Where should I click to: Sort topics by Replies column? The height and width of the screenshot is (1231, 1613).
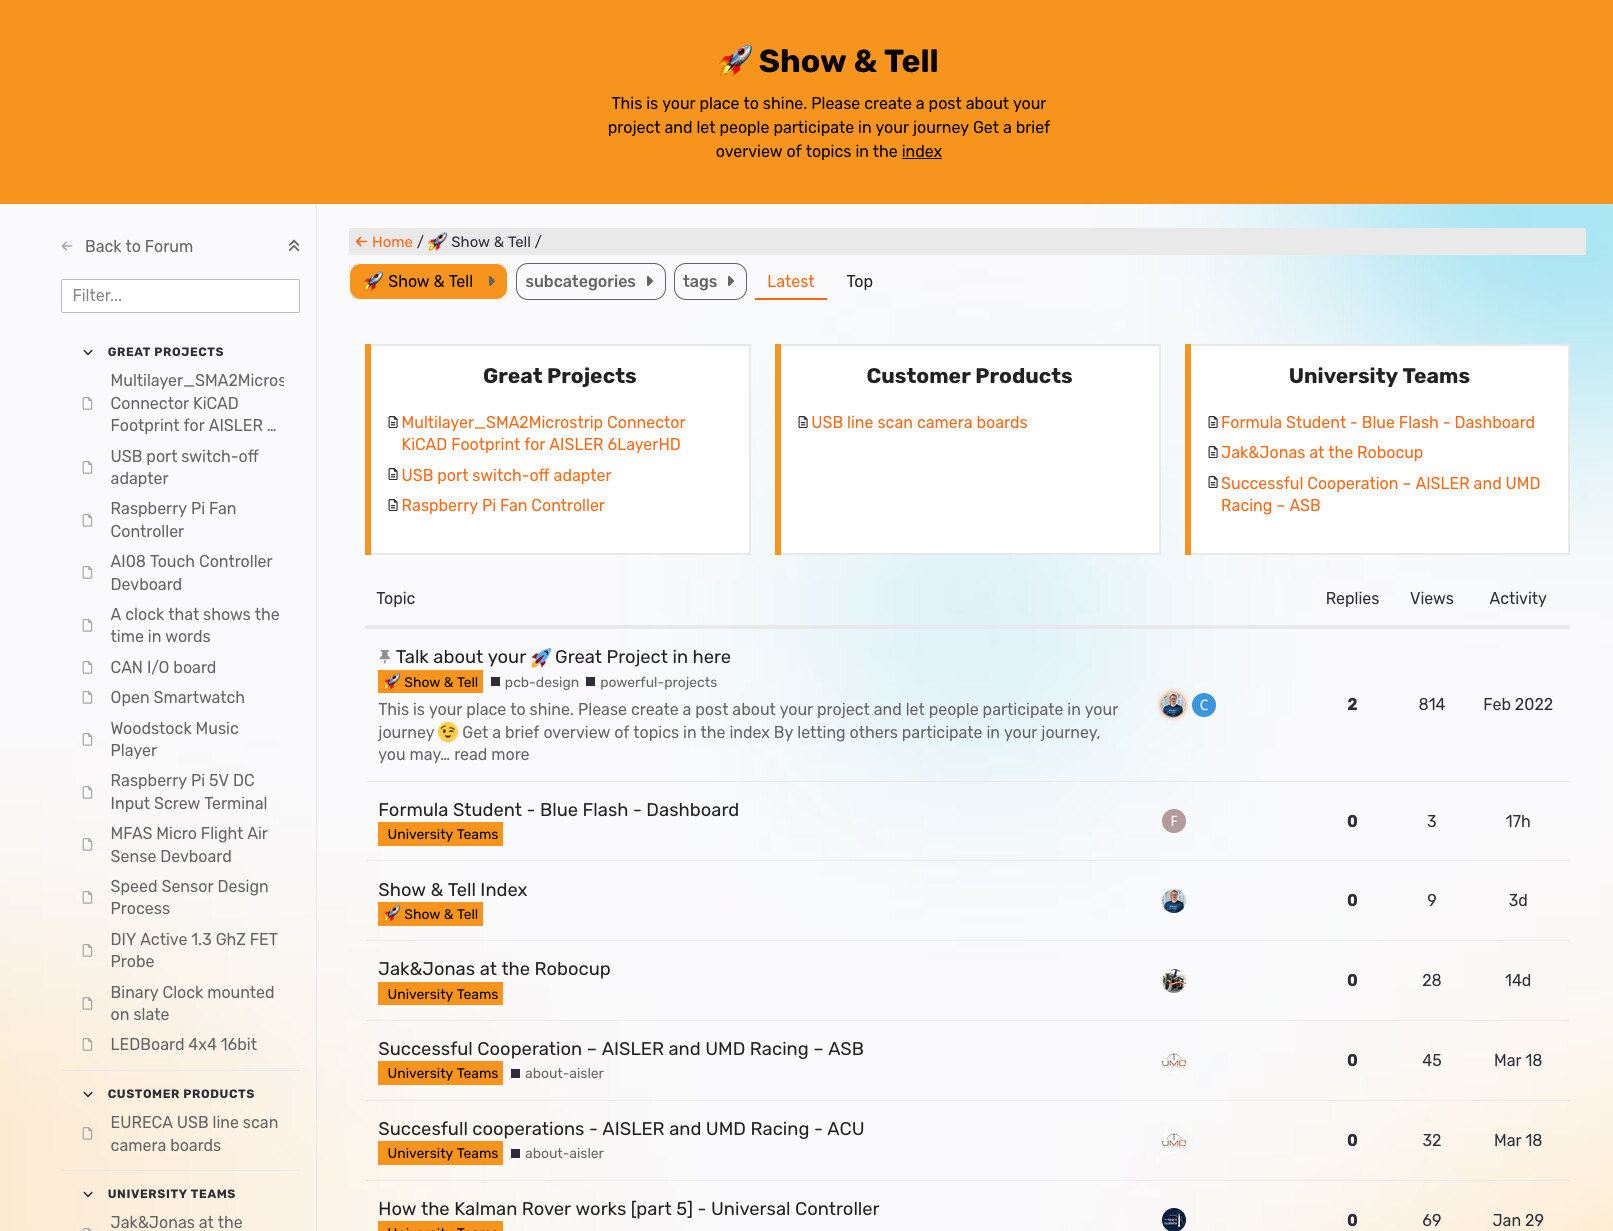tap(1352, 598)
